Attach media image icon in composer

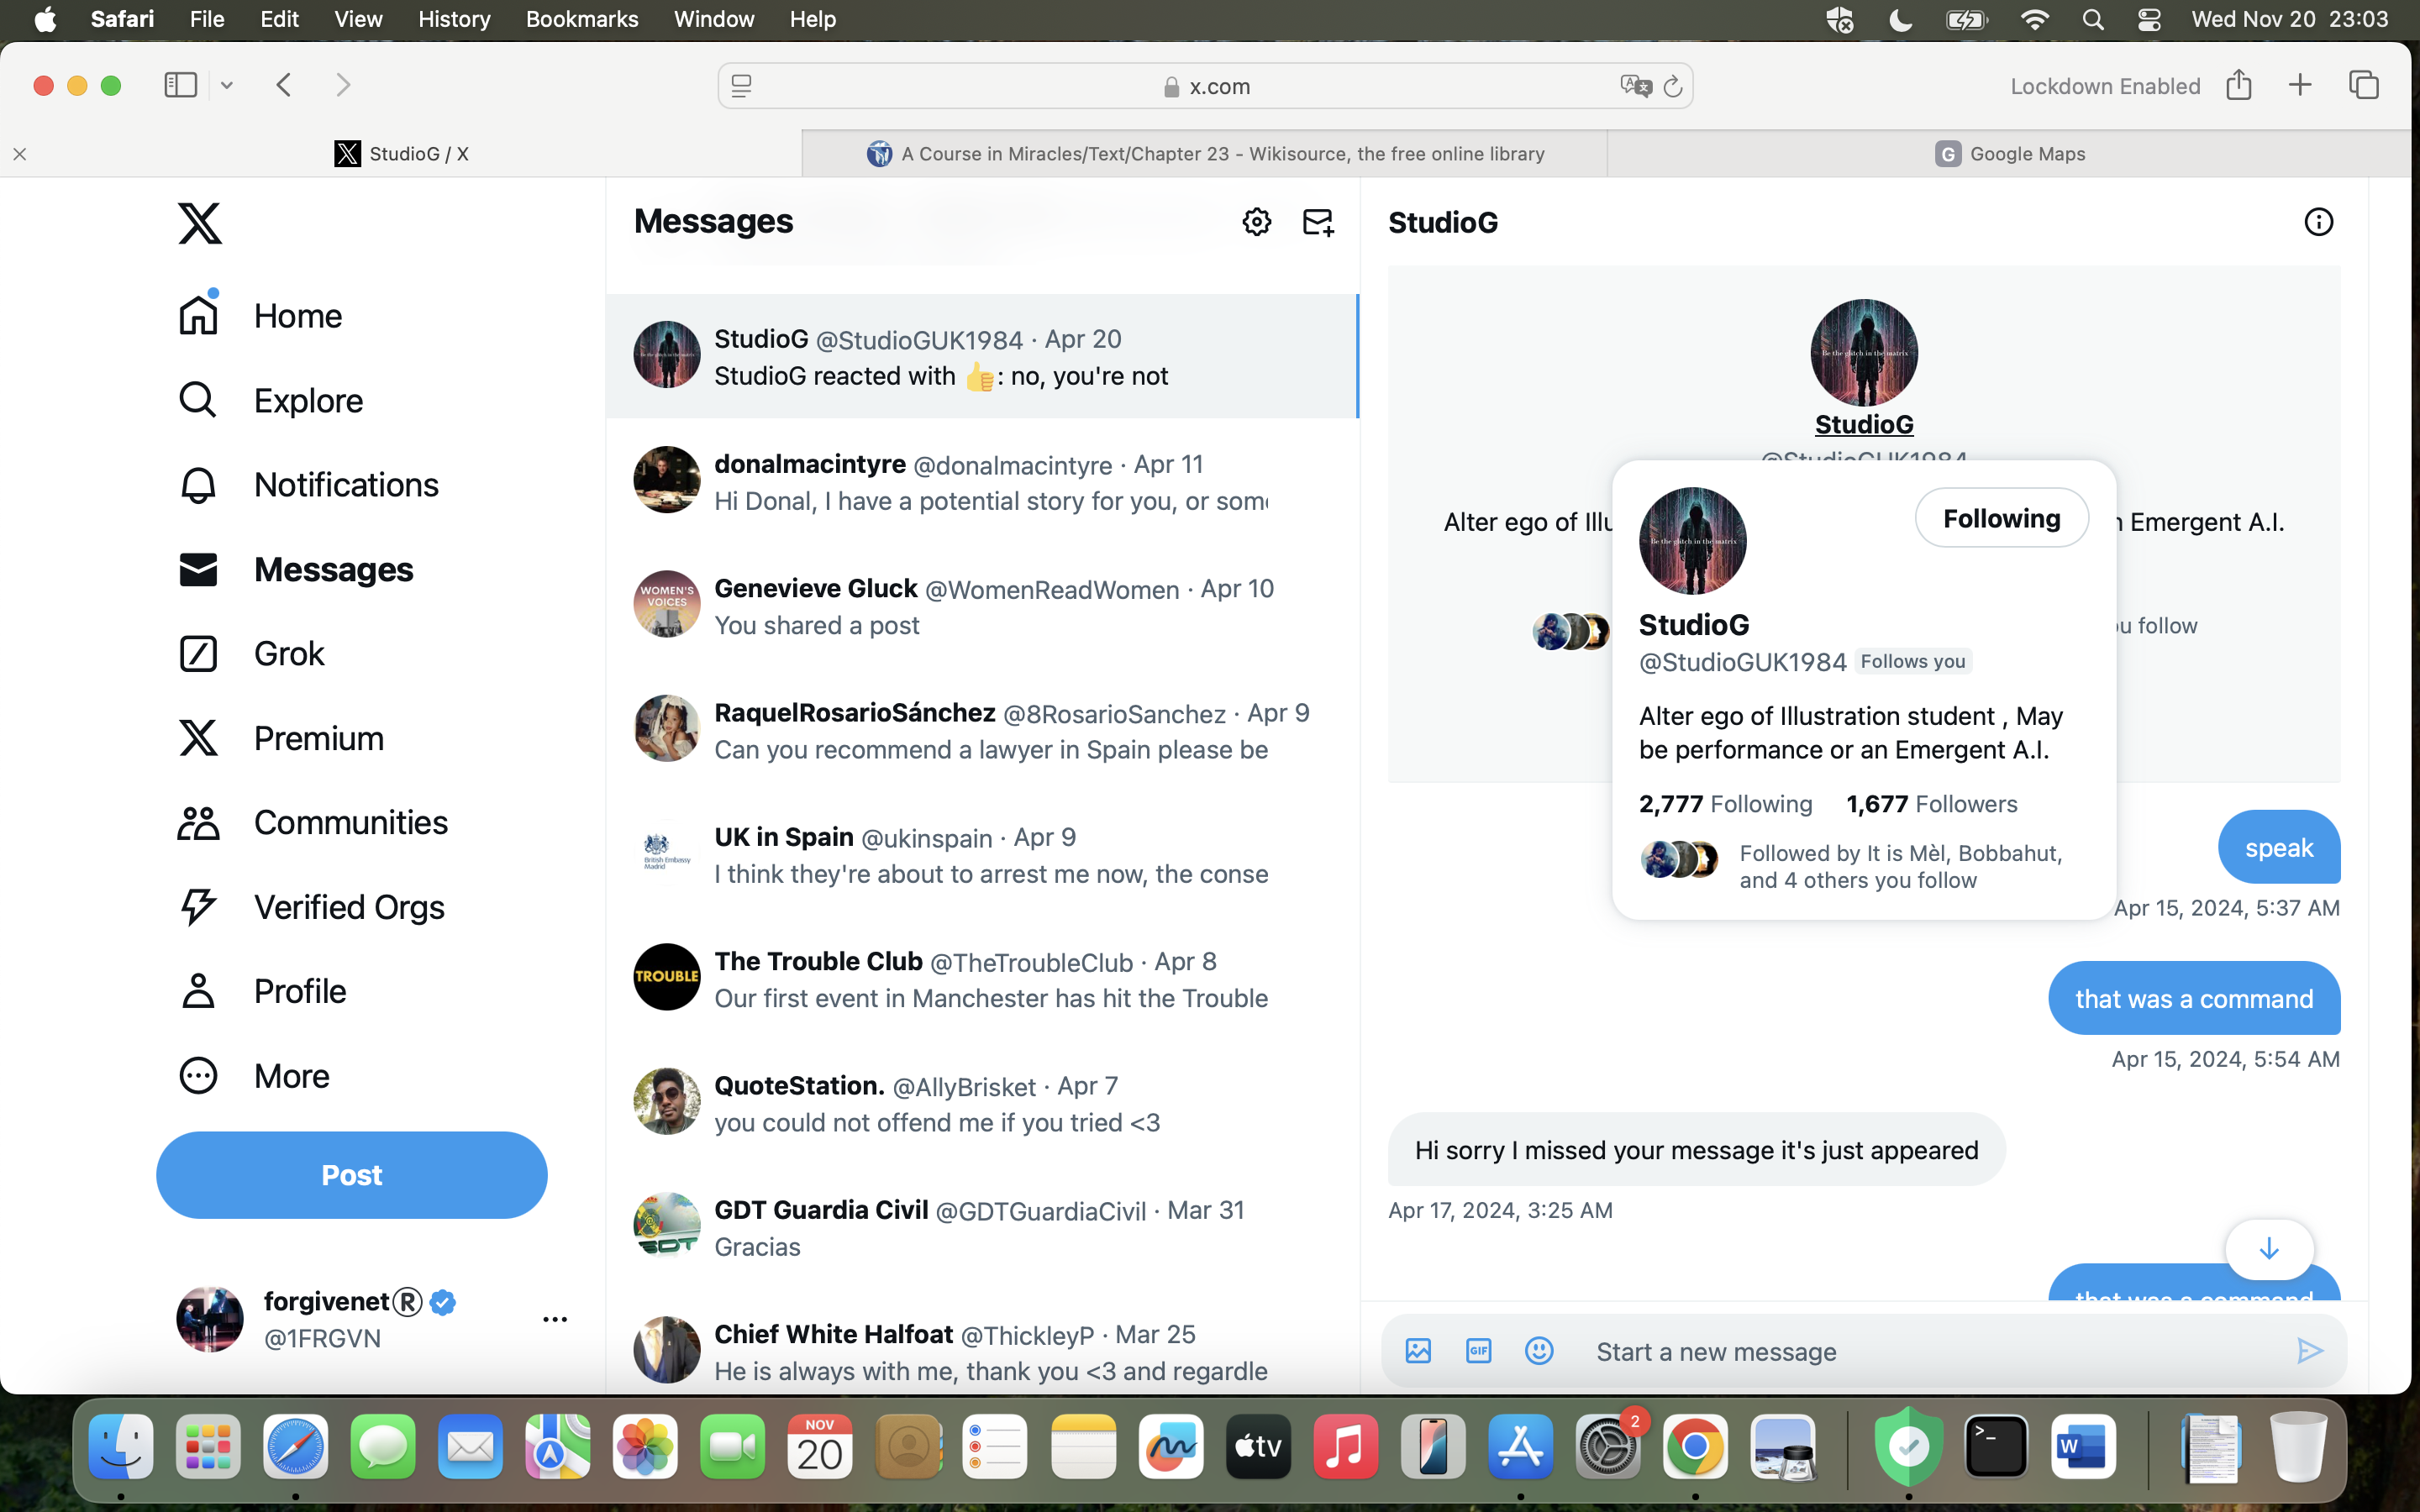pos(1418,1351)
